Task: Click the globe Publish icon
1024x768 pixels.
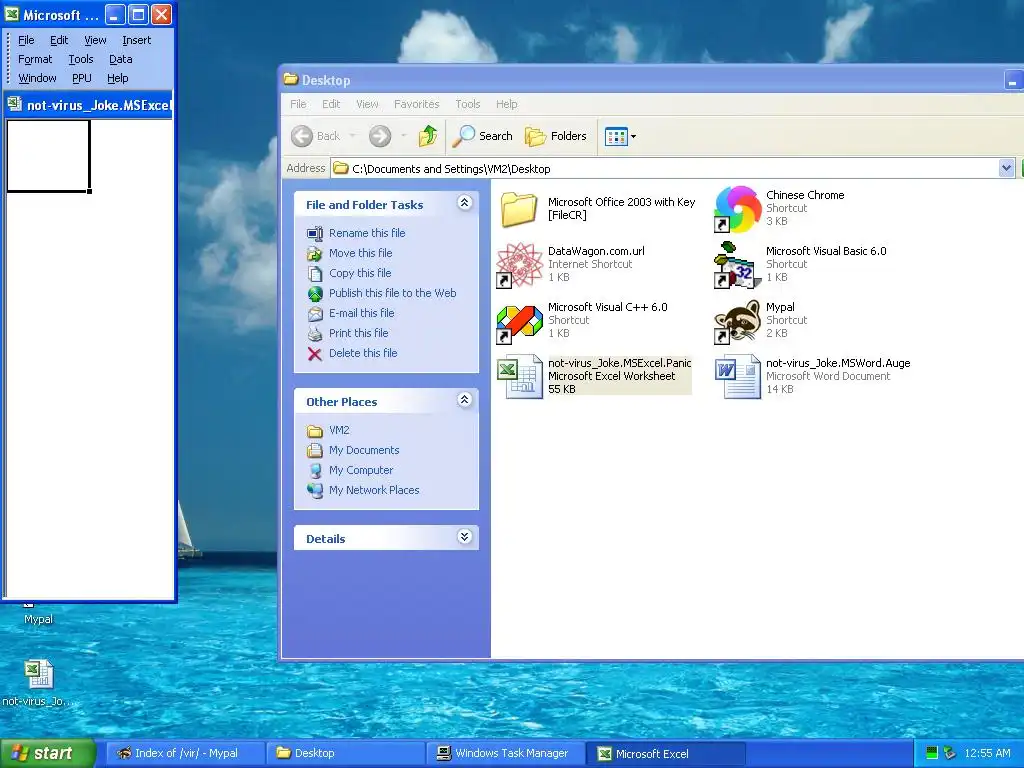Action: (315, 294)
